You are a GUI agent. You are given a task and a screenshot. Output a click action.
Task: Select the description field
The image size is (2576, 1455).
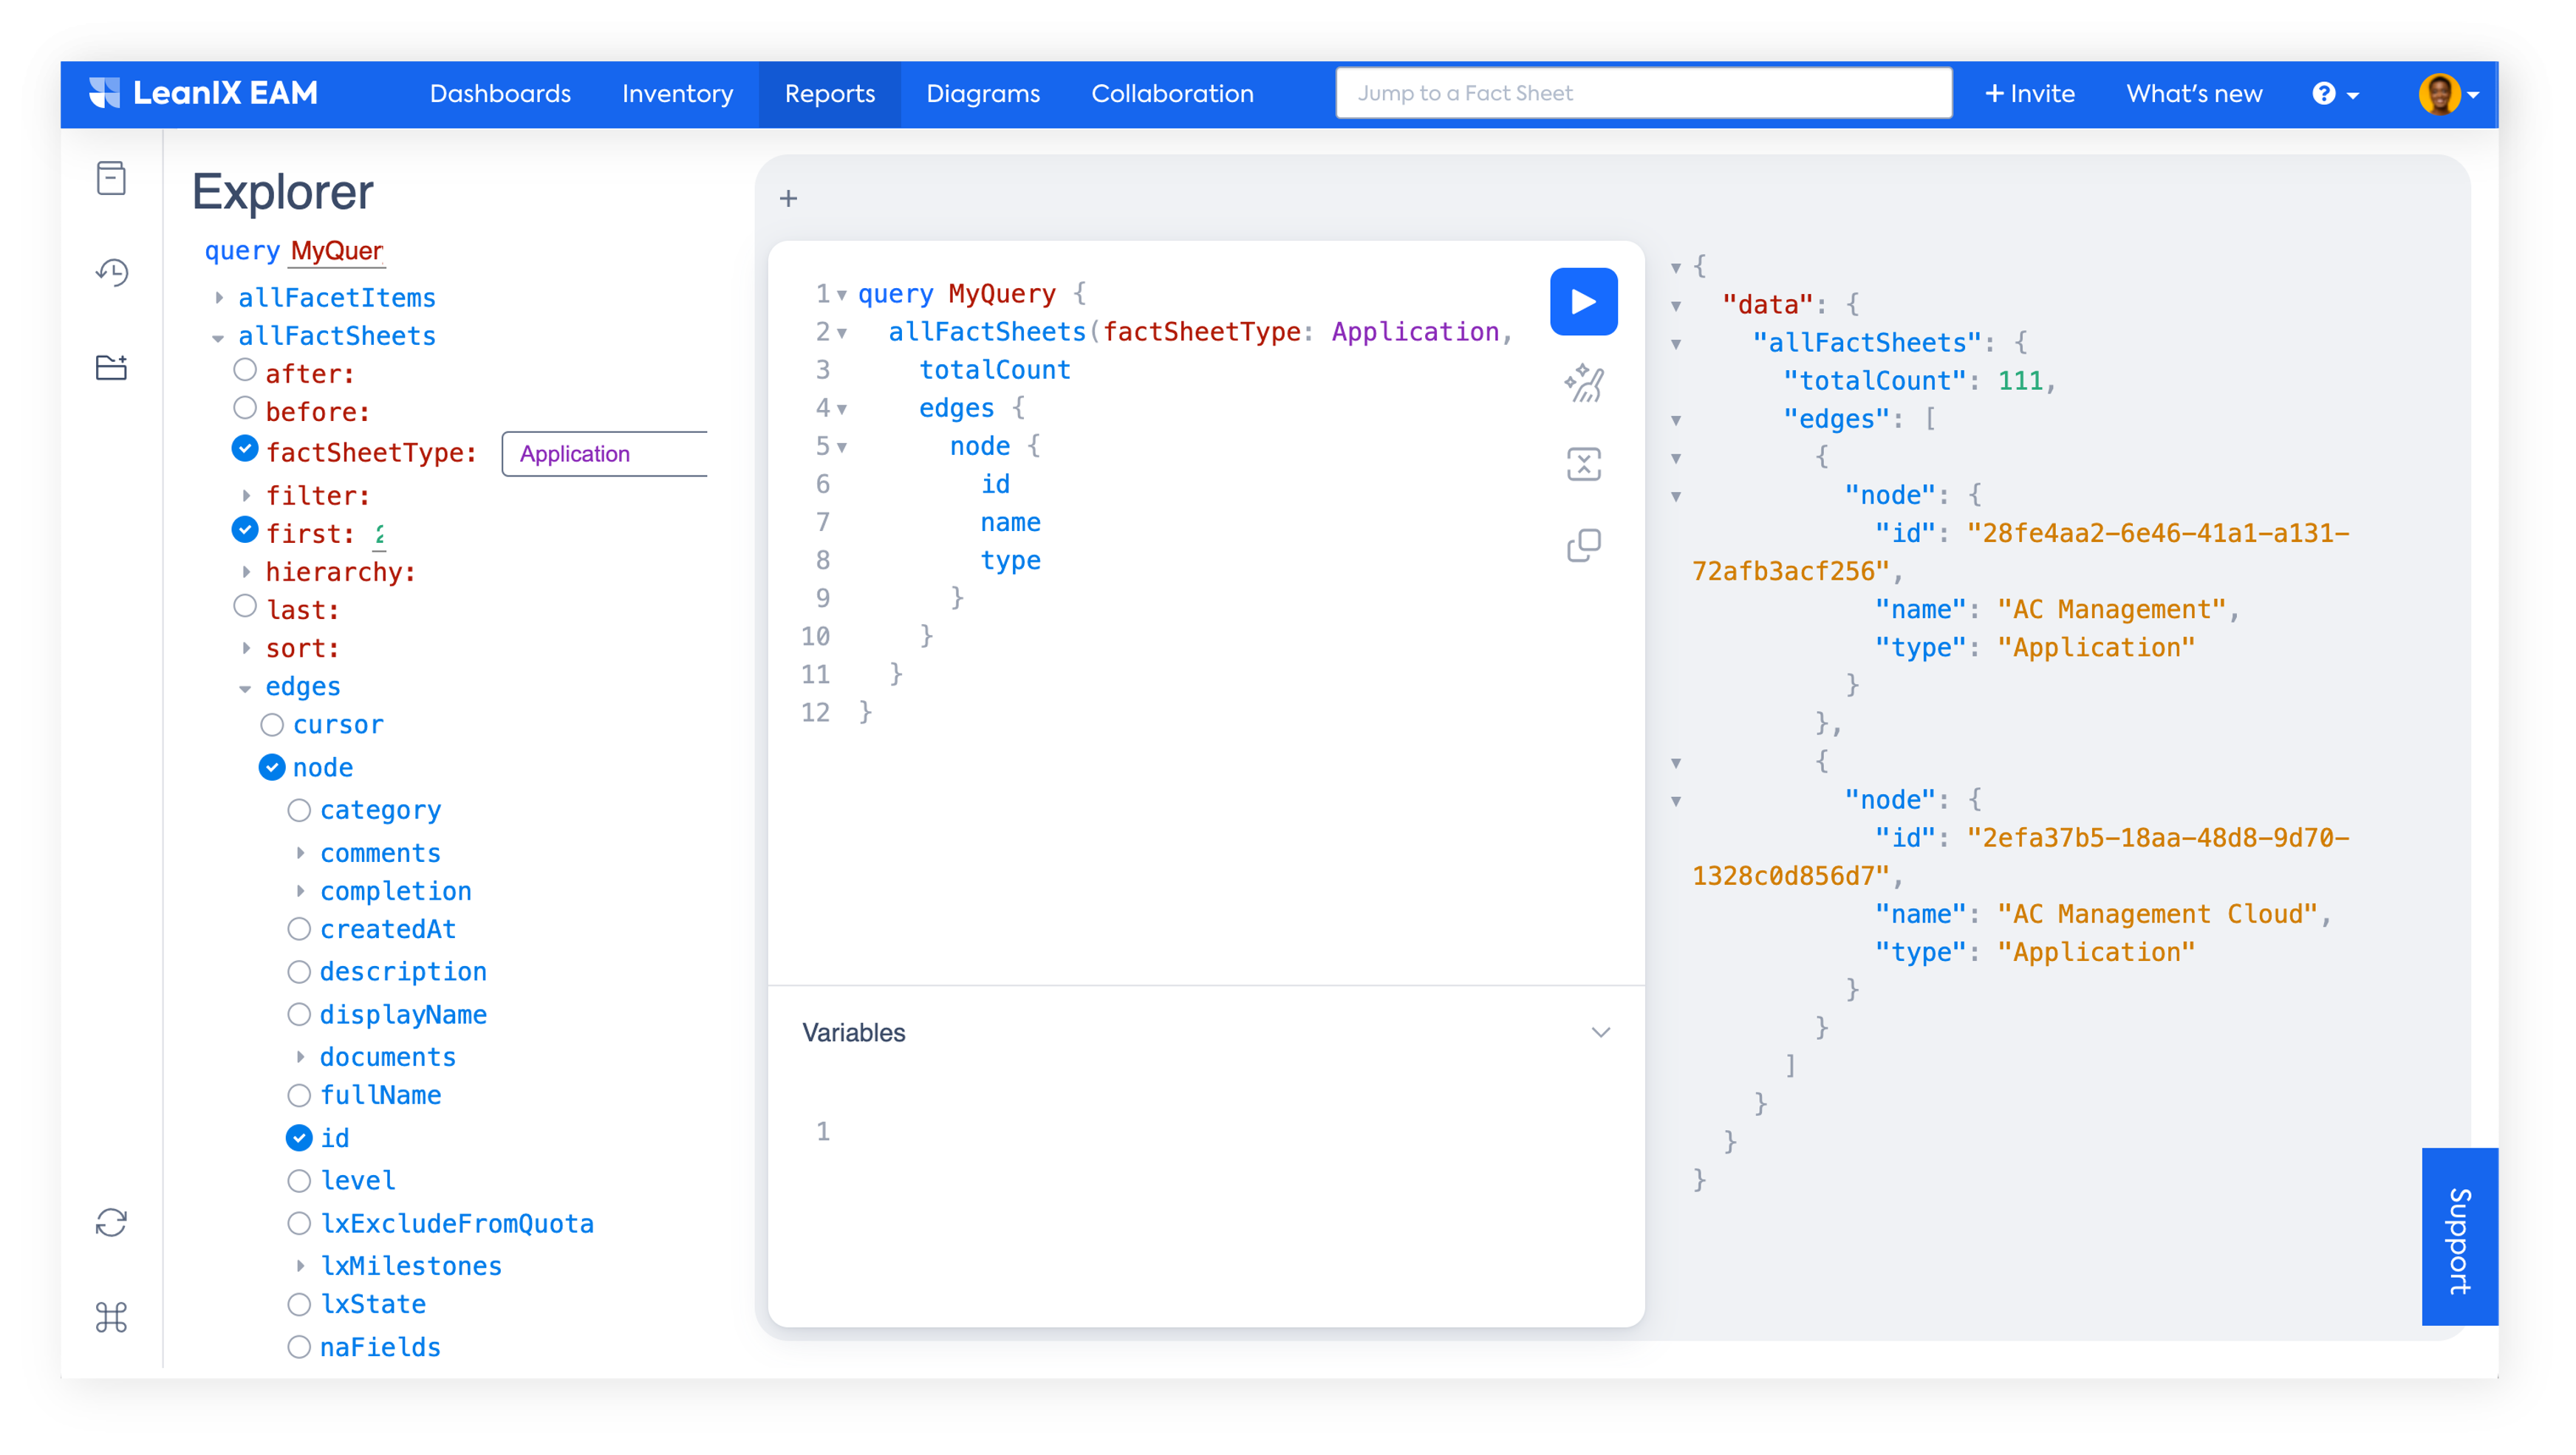[298, 972]
